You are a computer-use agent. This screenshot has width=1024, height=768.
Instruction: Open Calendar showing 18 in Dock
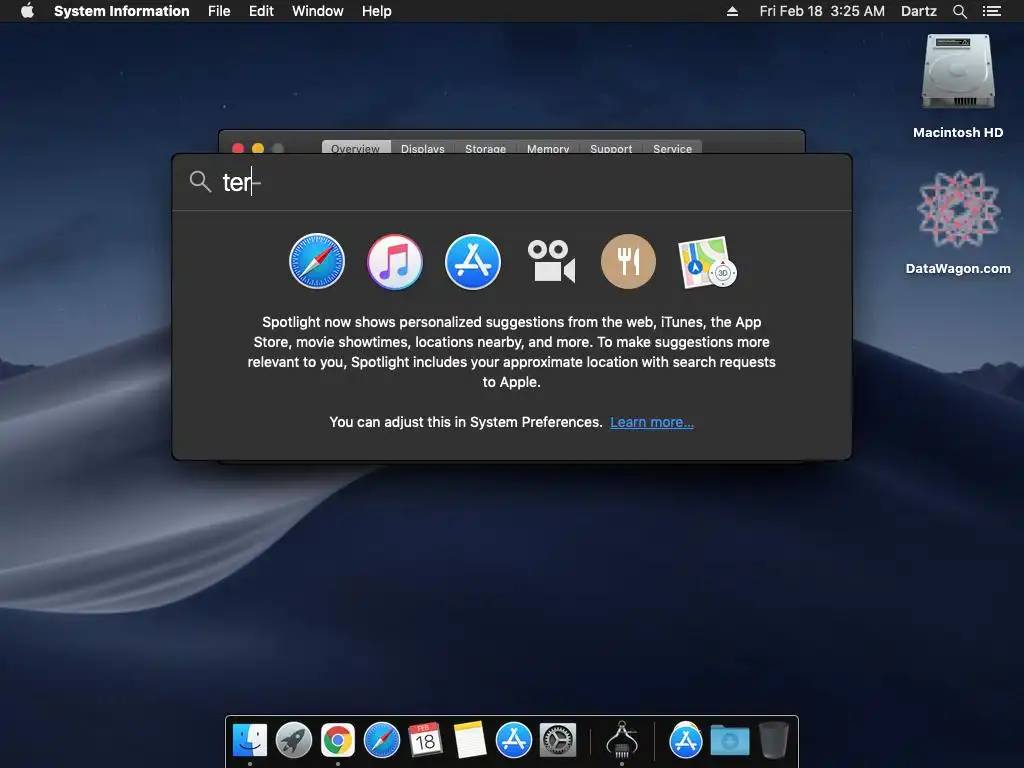[425, 741]
